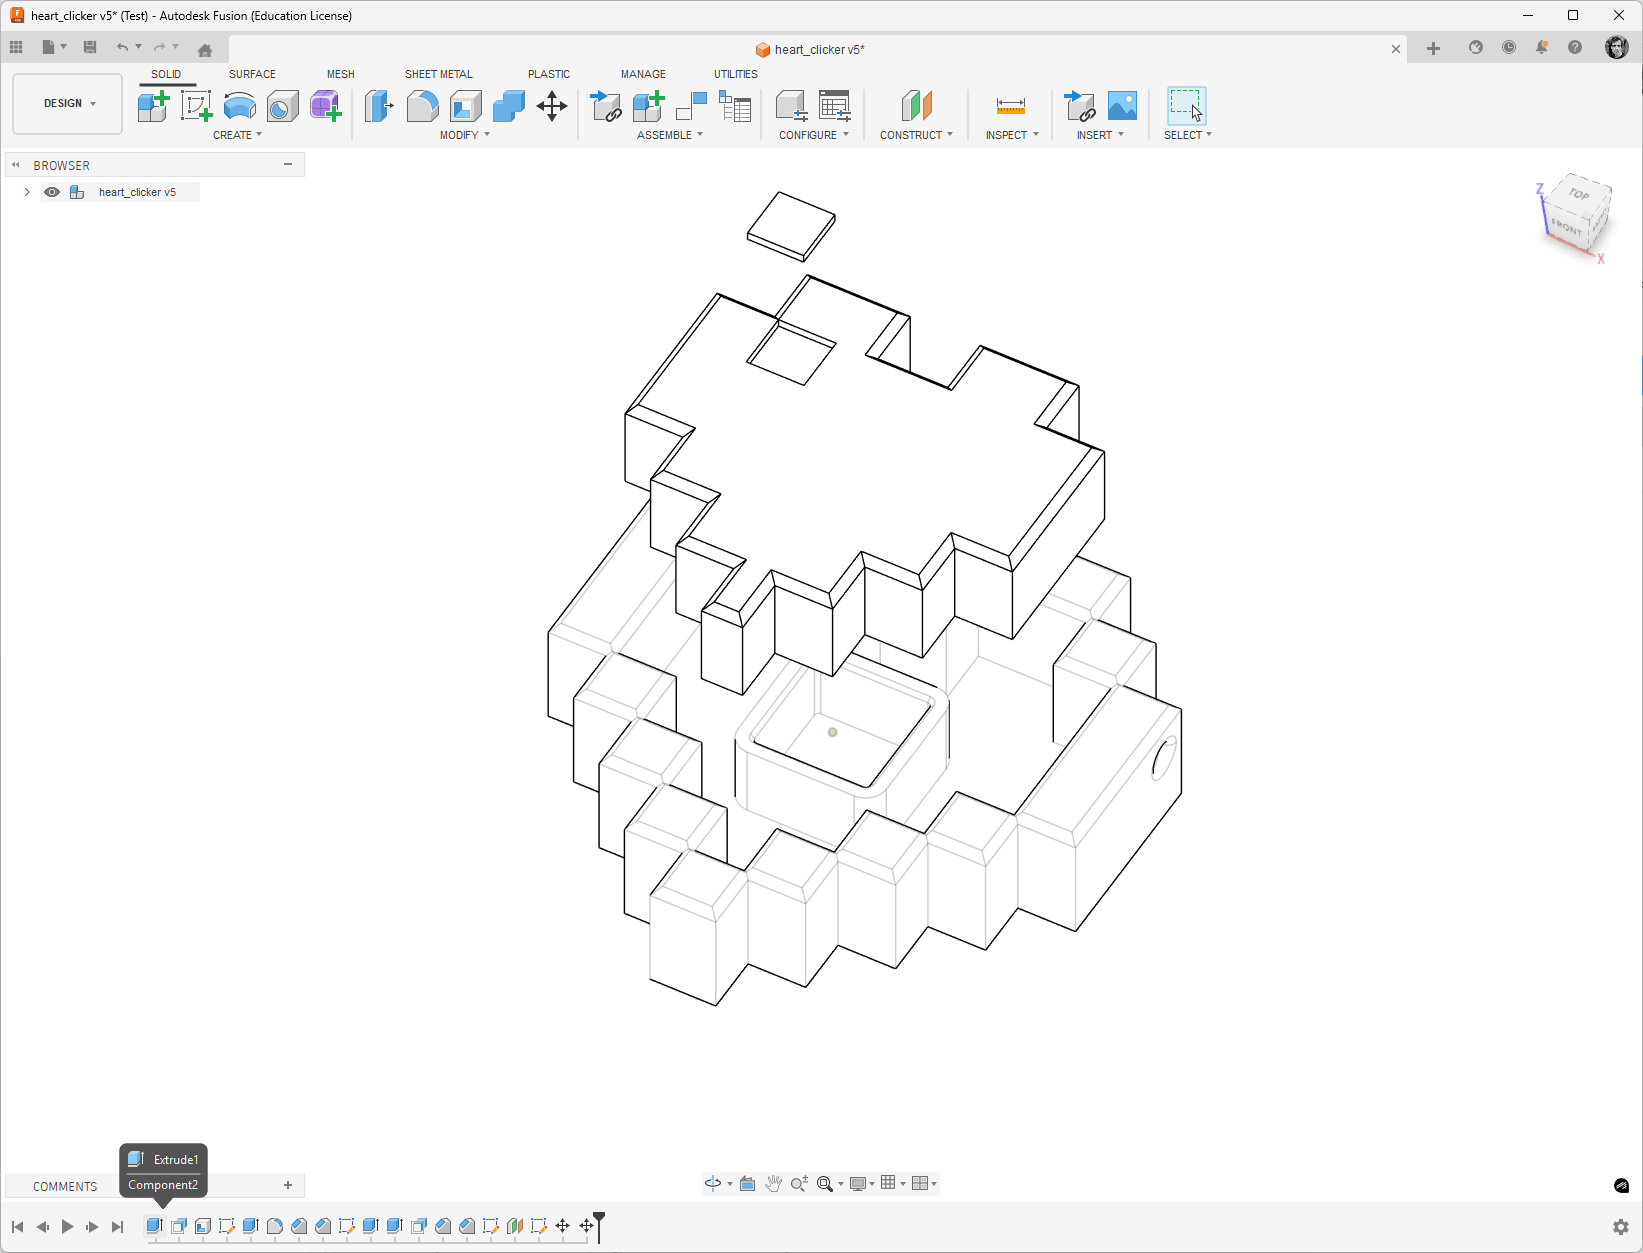Select the Press Pull tool

tap(379, 106)
